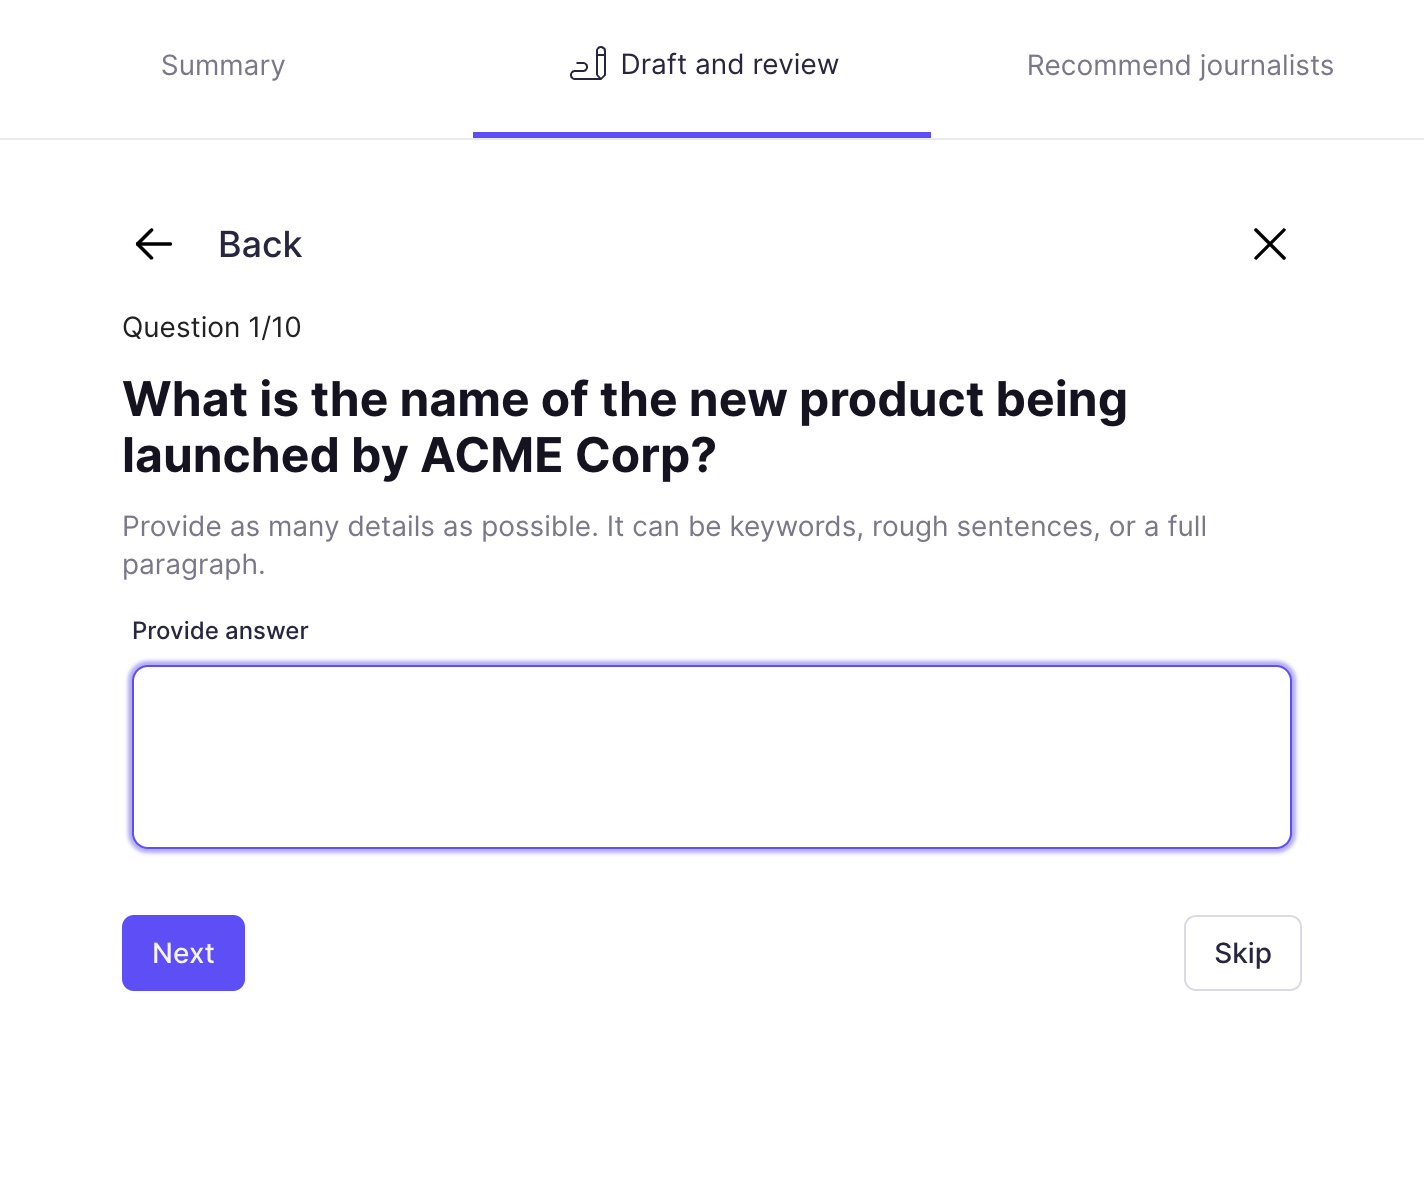Close the questionnaire with the X icon

pyautogui.click(x=1270, y=244)
